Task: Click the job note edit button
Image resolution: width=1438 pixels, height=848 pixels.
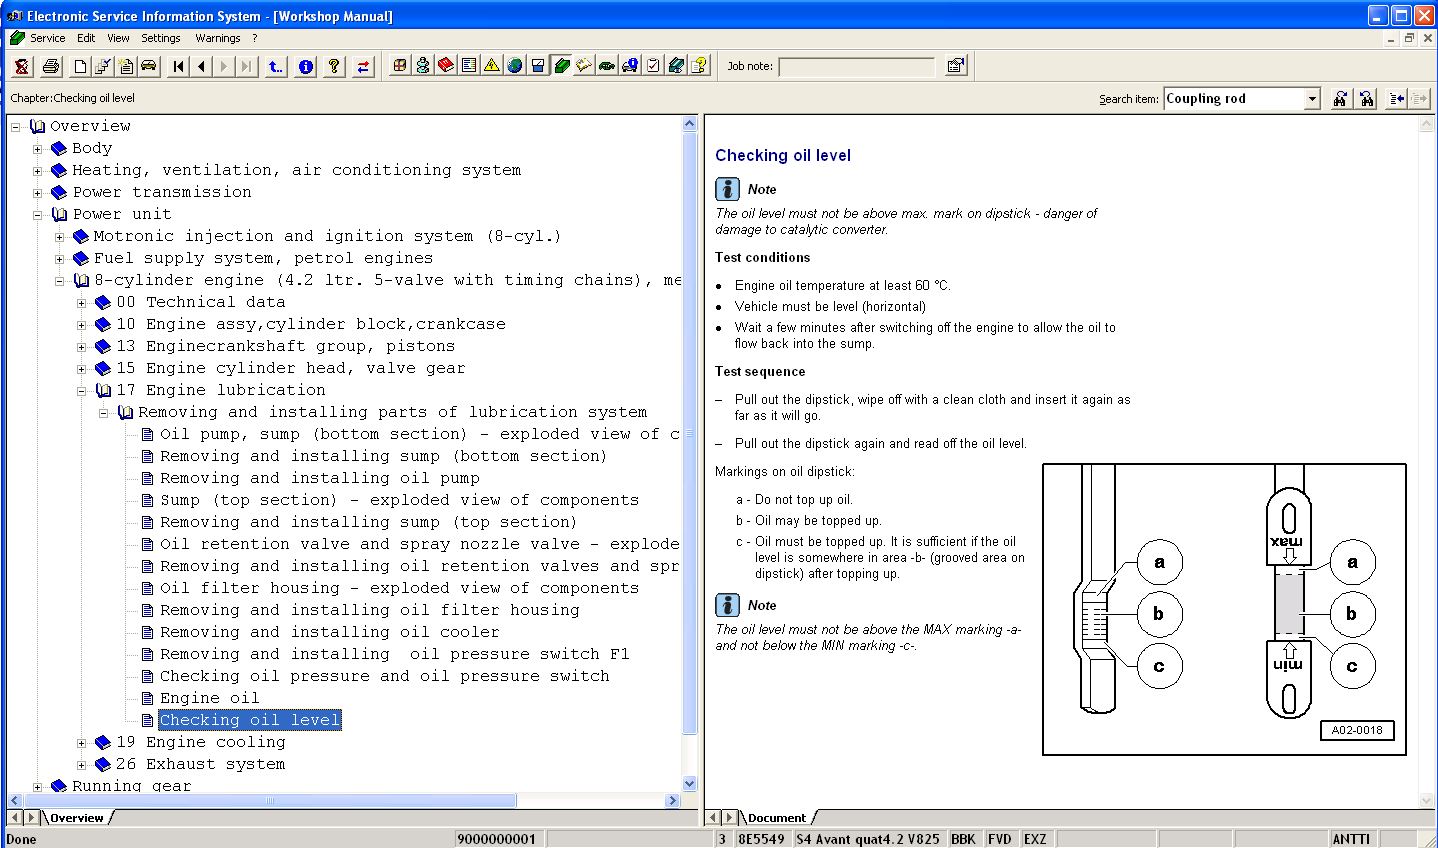Action: coord(956,66)
